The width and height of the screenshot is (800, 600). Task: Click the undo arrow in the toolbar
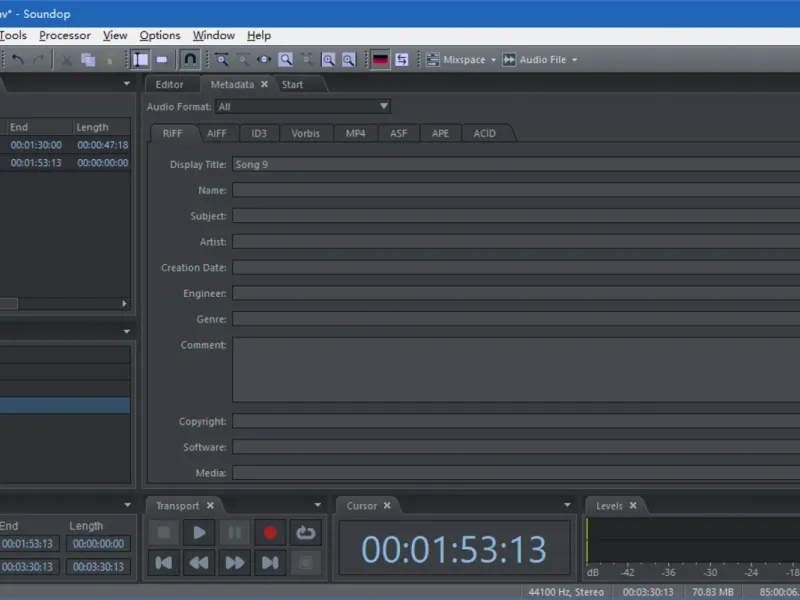tap(18, 60)
